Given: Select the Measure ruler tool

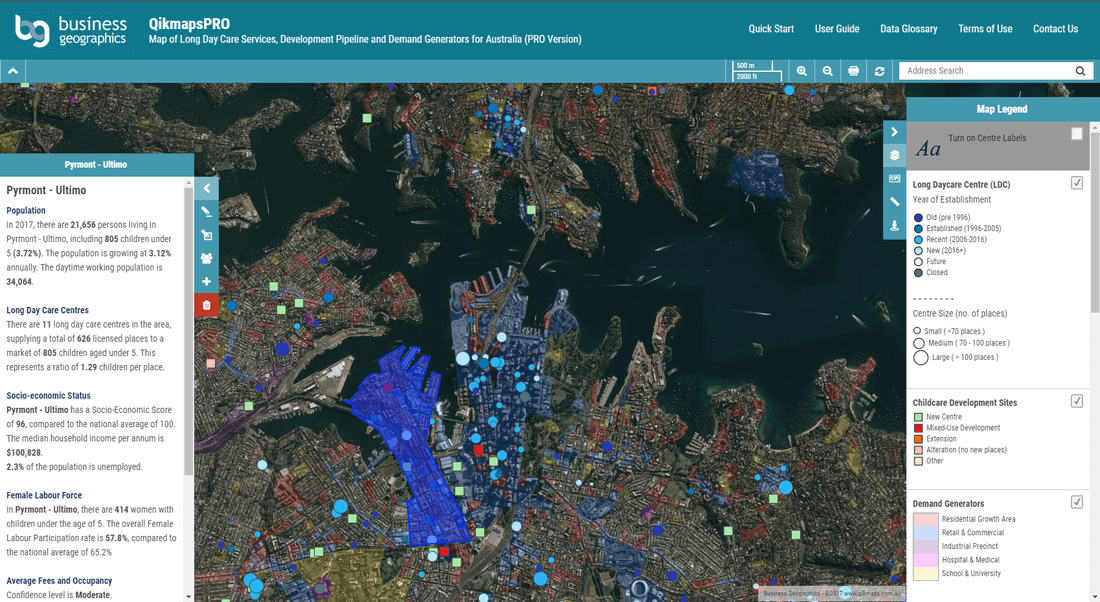Looking at the screenshot, I should [894, 200].
